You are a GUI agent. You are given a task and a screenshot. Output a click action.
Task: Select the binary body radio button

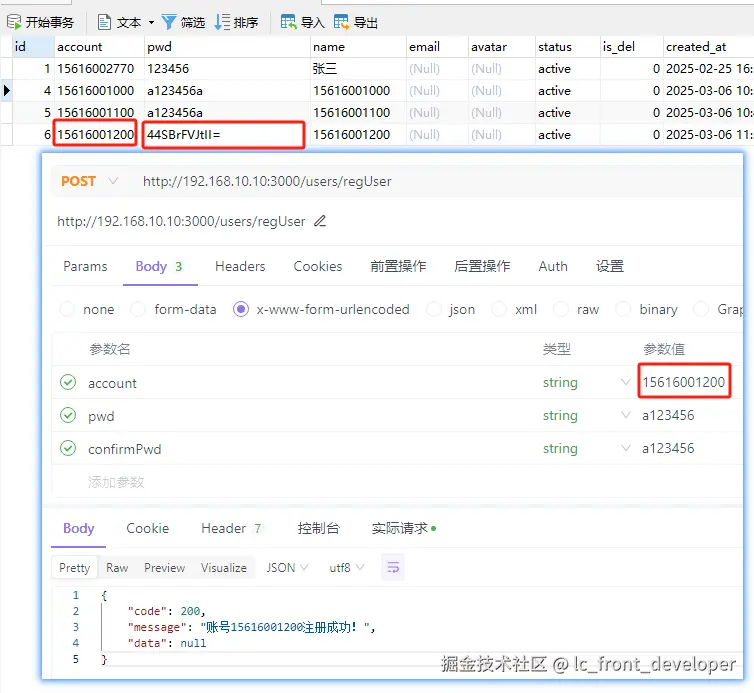(623, 309)
